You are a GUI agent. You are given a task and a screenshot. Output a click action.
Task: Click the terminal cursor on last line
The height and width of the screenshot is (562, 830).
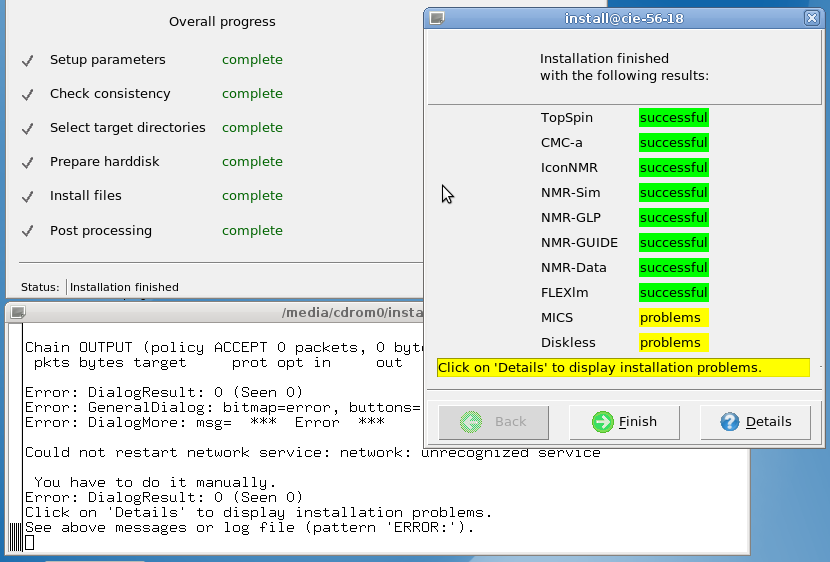point(30,542)
